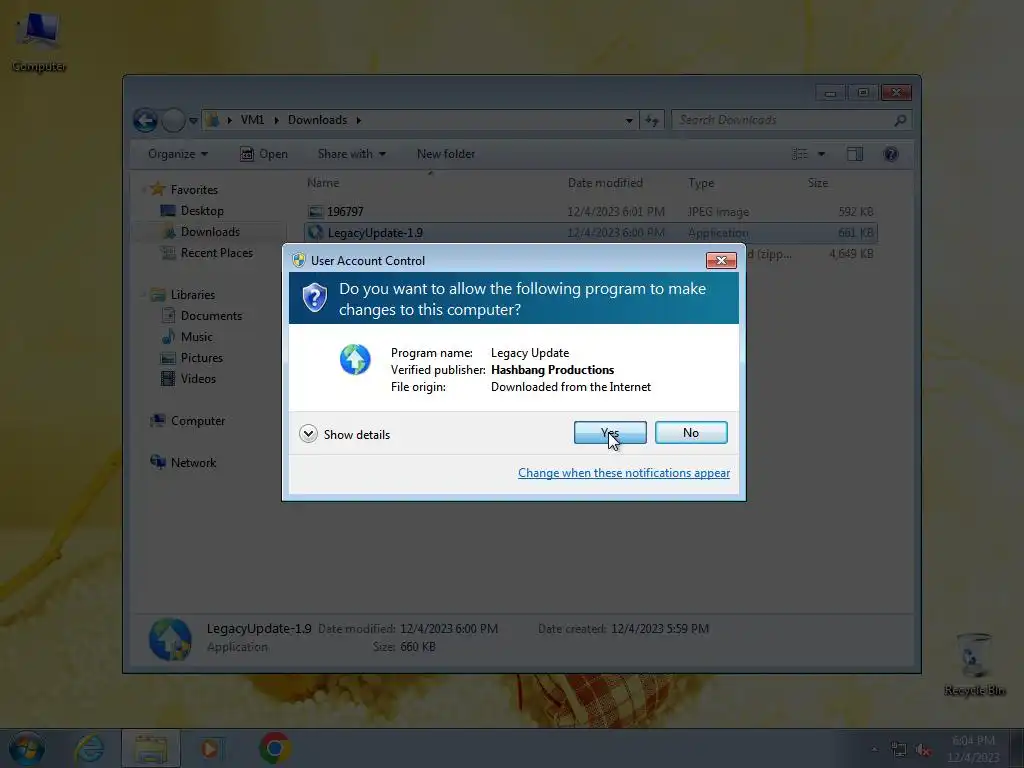Launch Windows Media Player from taskbar

coord(210,748)
